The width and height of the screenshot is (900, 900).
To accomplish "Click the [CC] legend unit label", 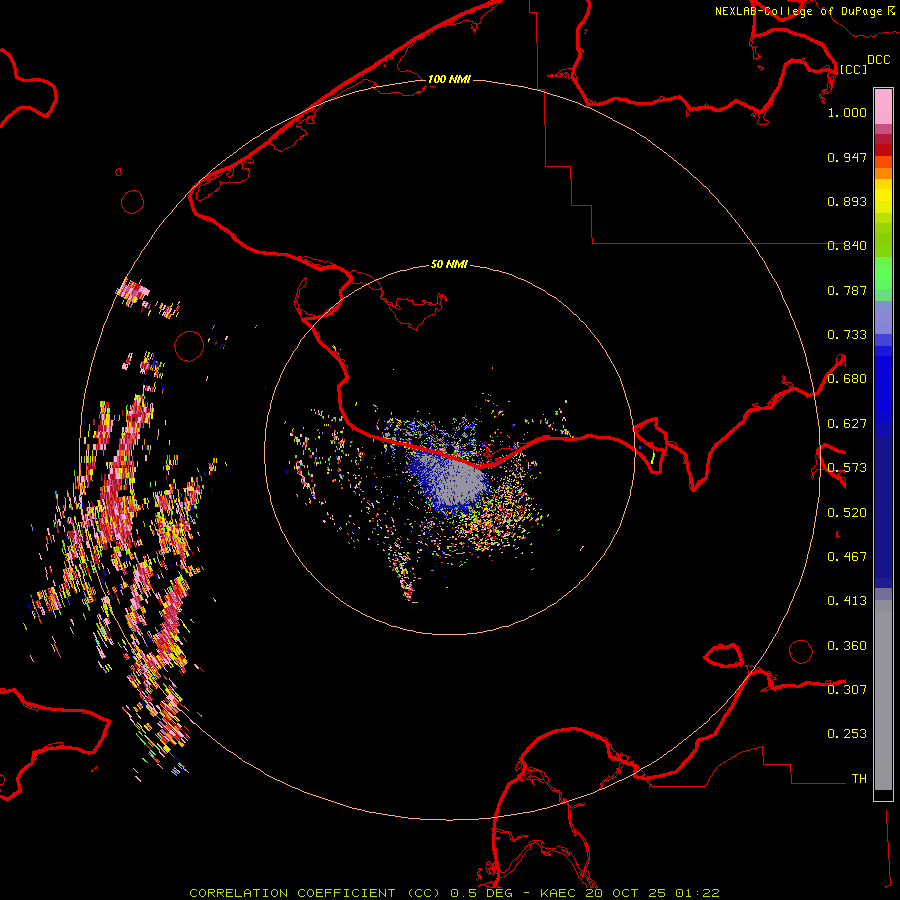I will pos(854,69).
